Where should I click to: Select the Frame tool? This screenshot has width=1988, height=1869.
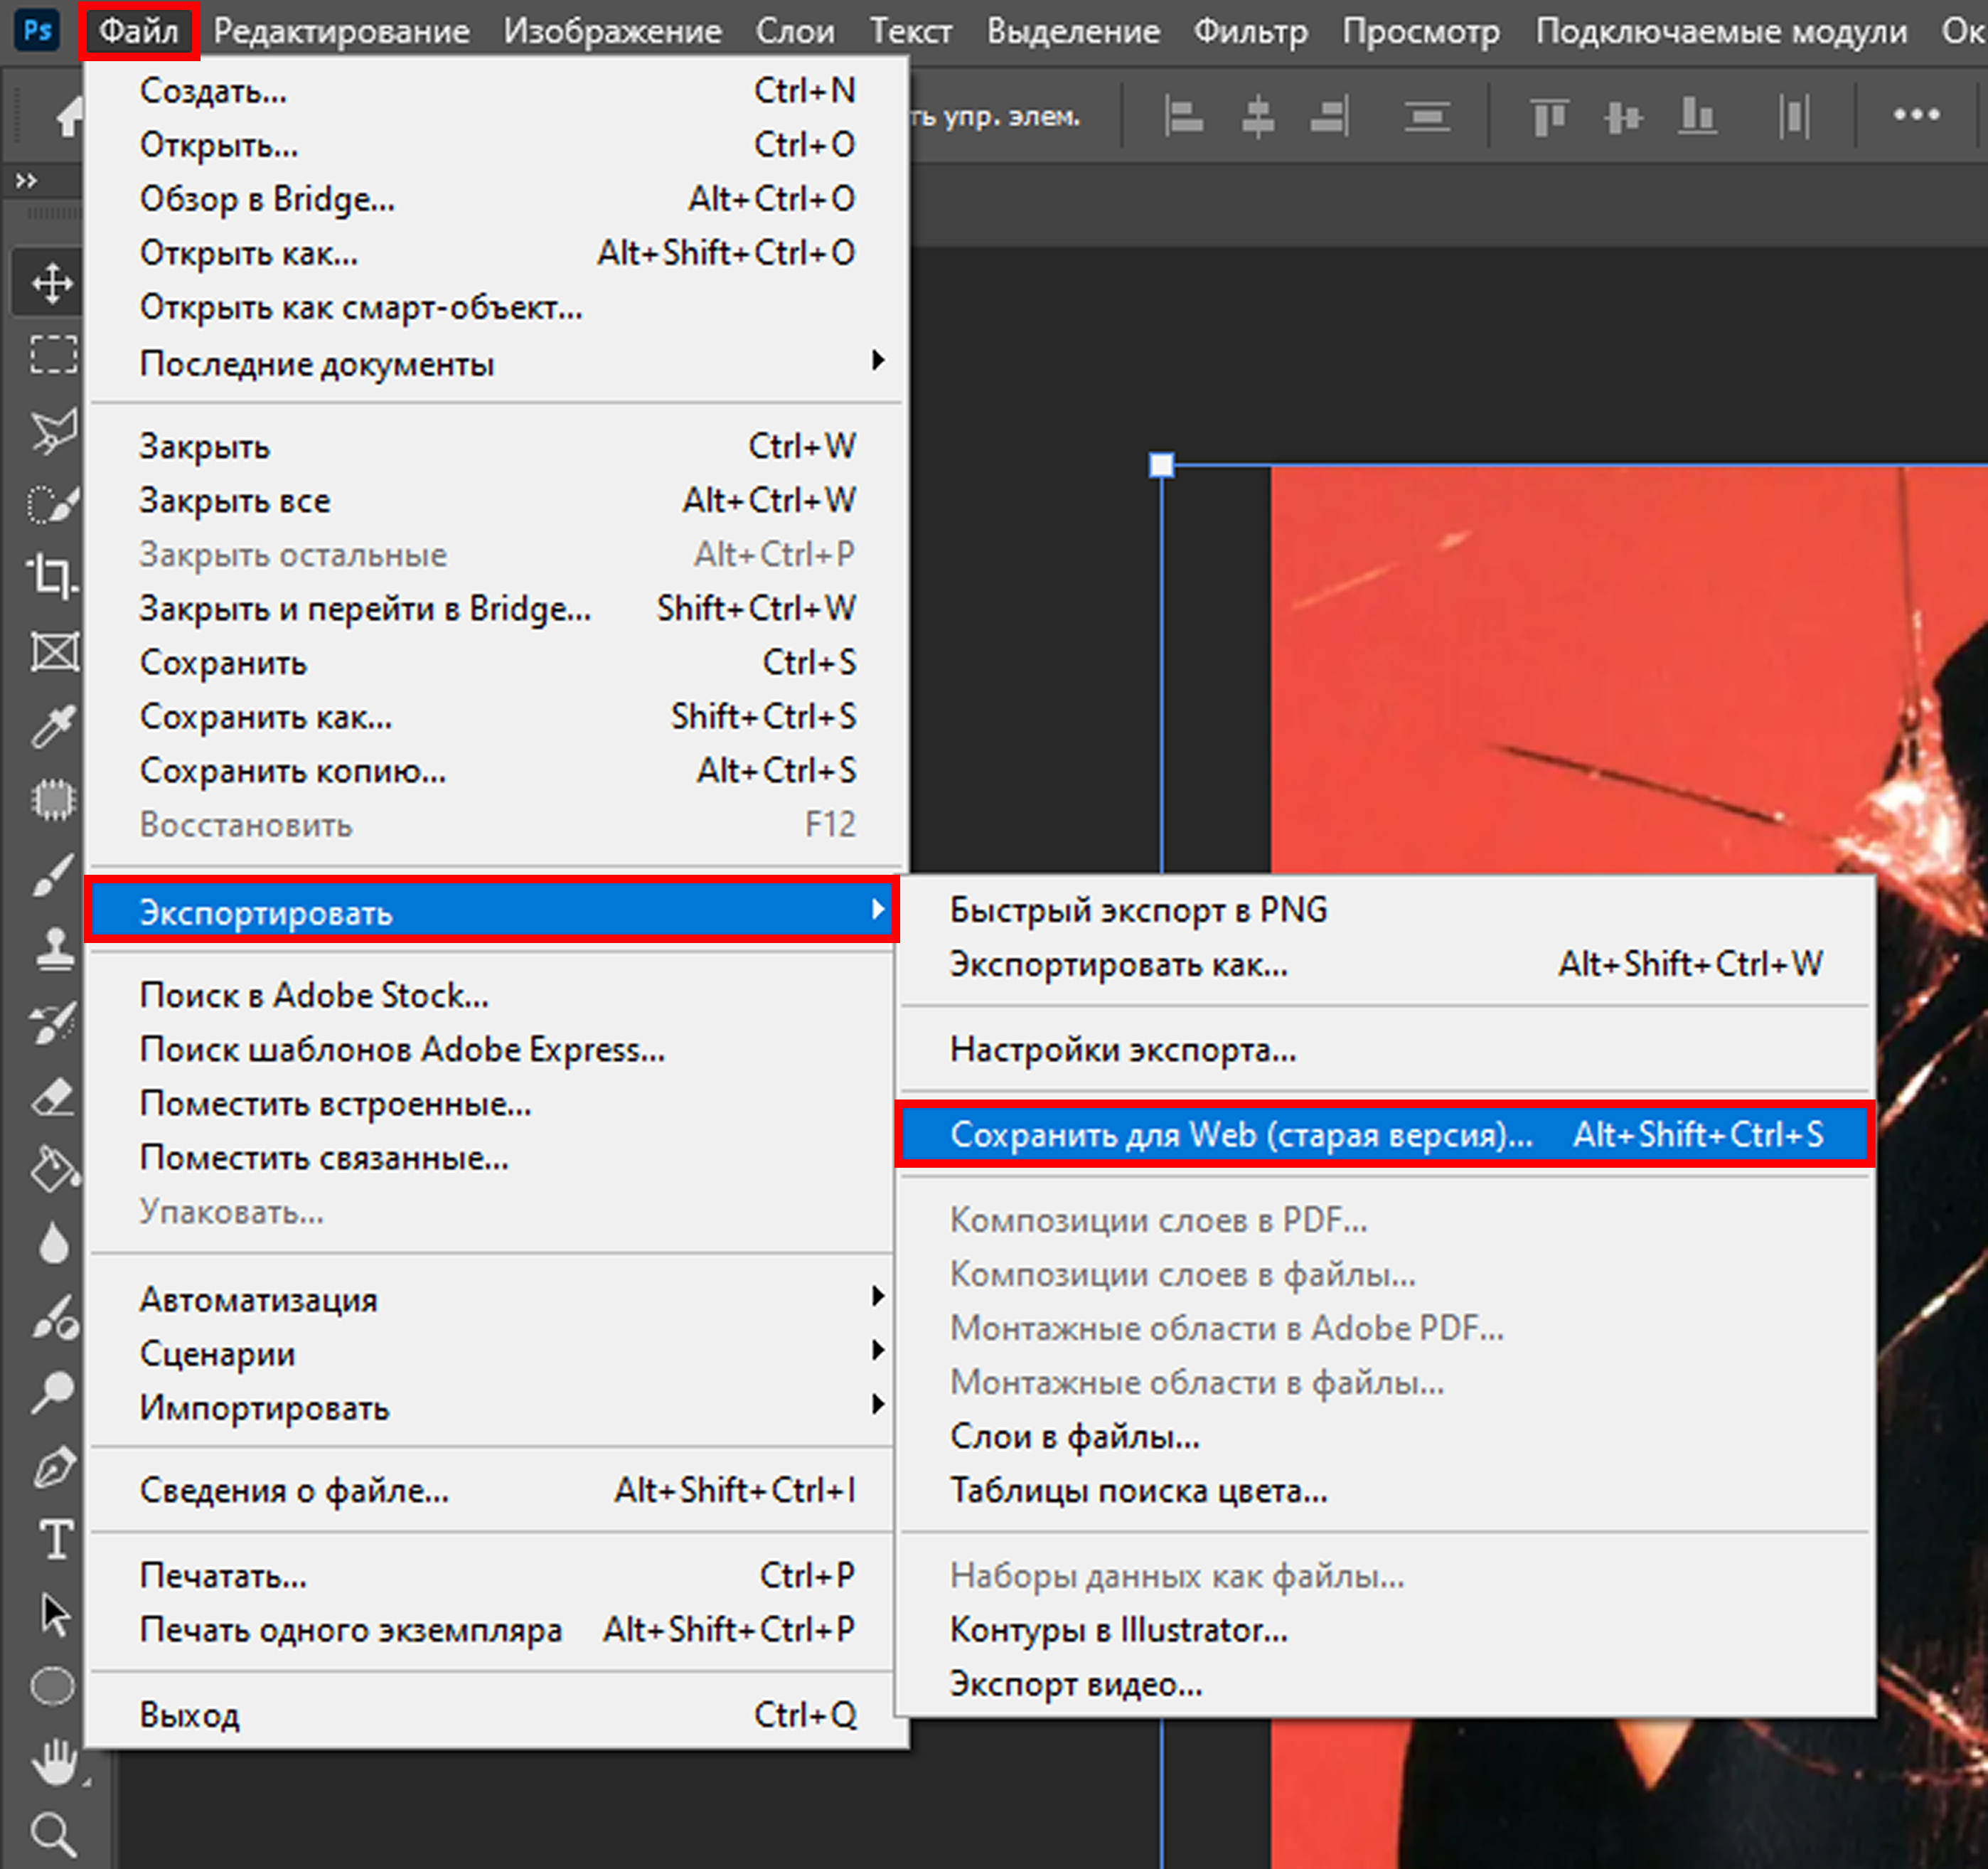pos(55,652)
